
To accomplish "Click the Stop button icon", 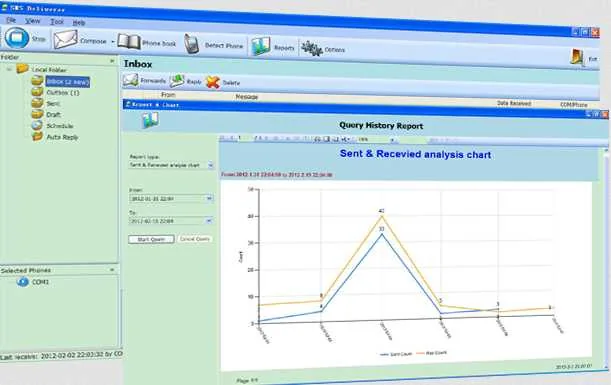I will click(x=16, y=38).
